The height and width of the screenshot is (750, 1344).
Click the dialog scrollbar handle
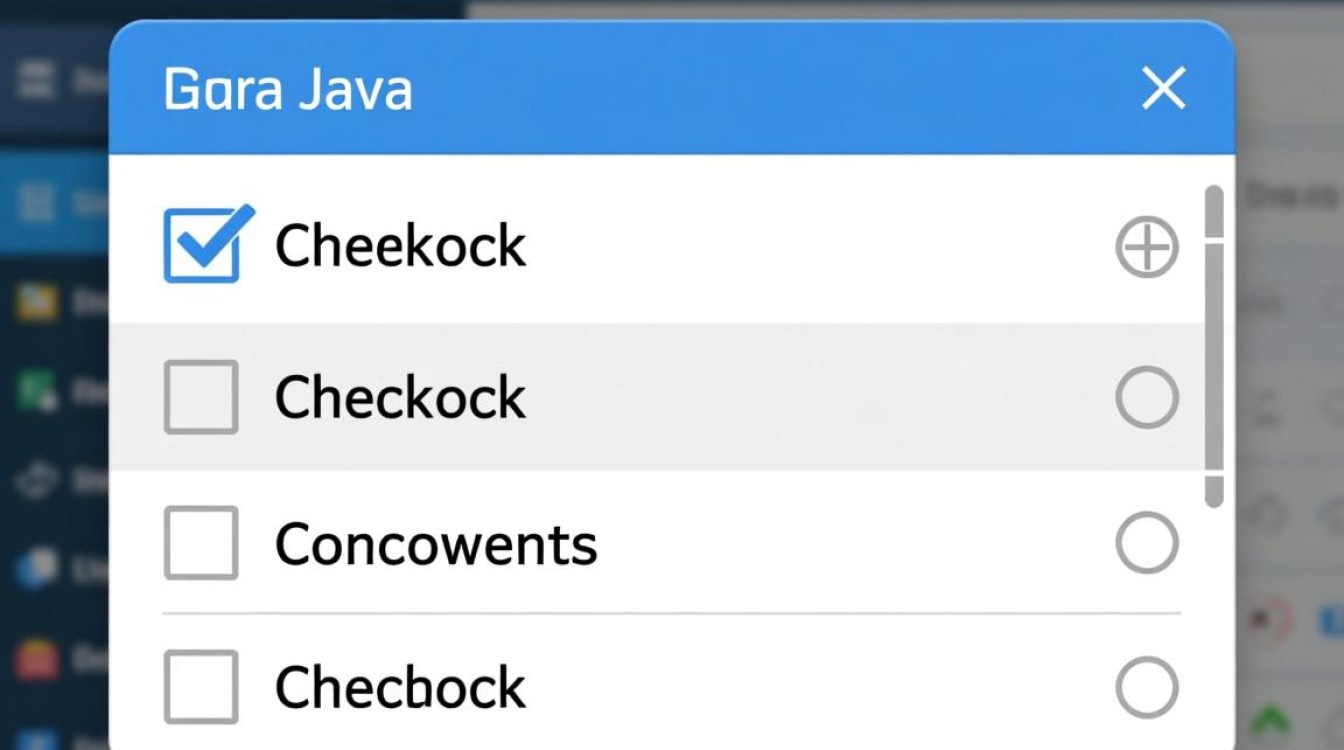pyautogui.click(x=1214, y=340)
